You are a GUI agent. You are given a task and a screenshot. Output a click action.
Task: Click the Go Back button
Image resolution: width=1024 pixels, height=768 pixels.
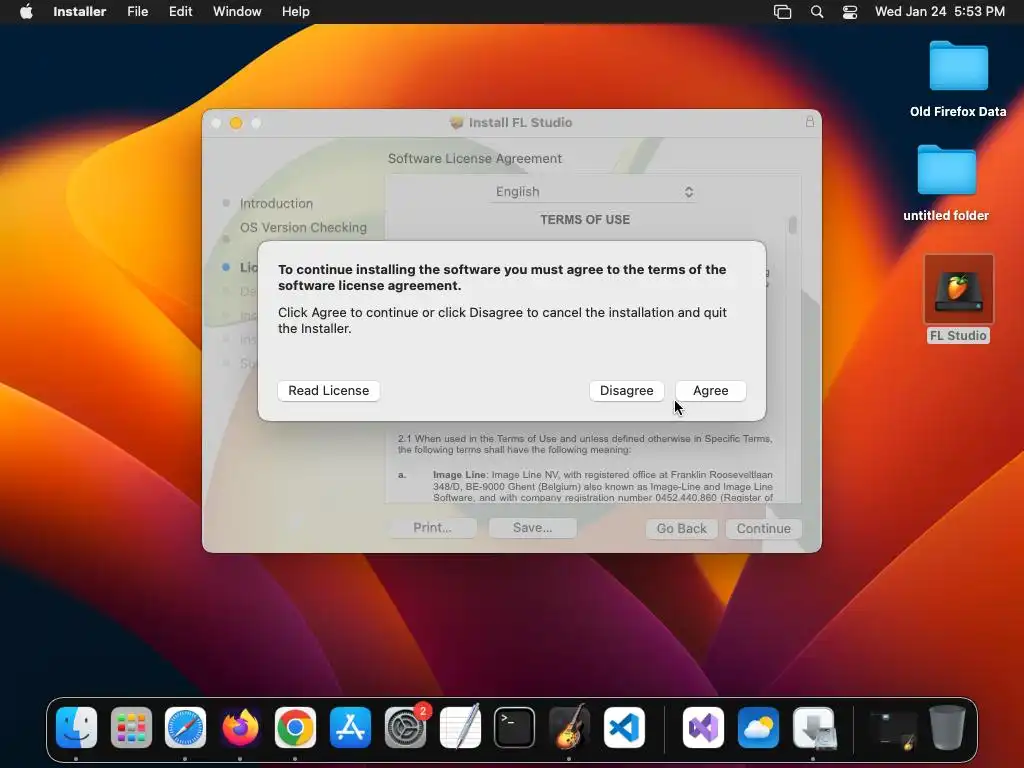point(681,528)
